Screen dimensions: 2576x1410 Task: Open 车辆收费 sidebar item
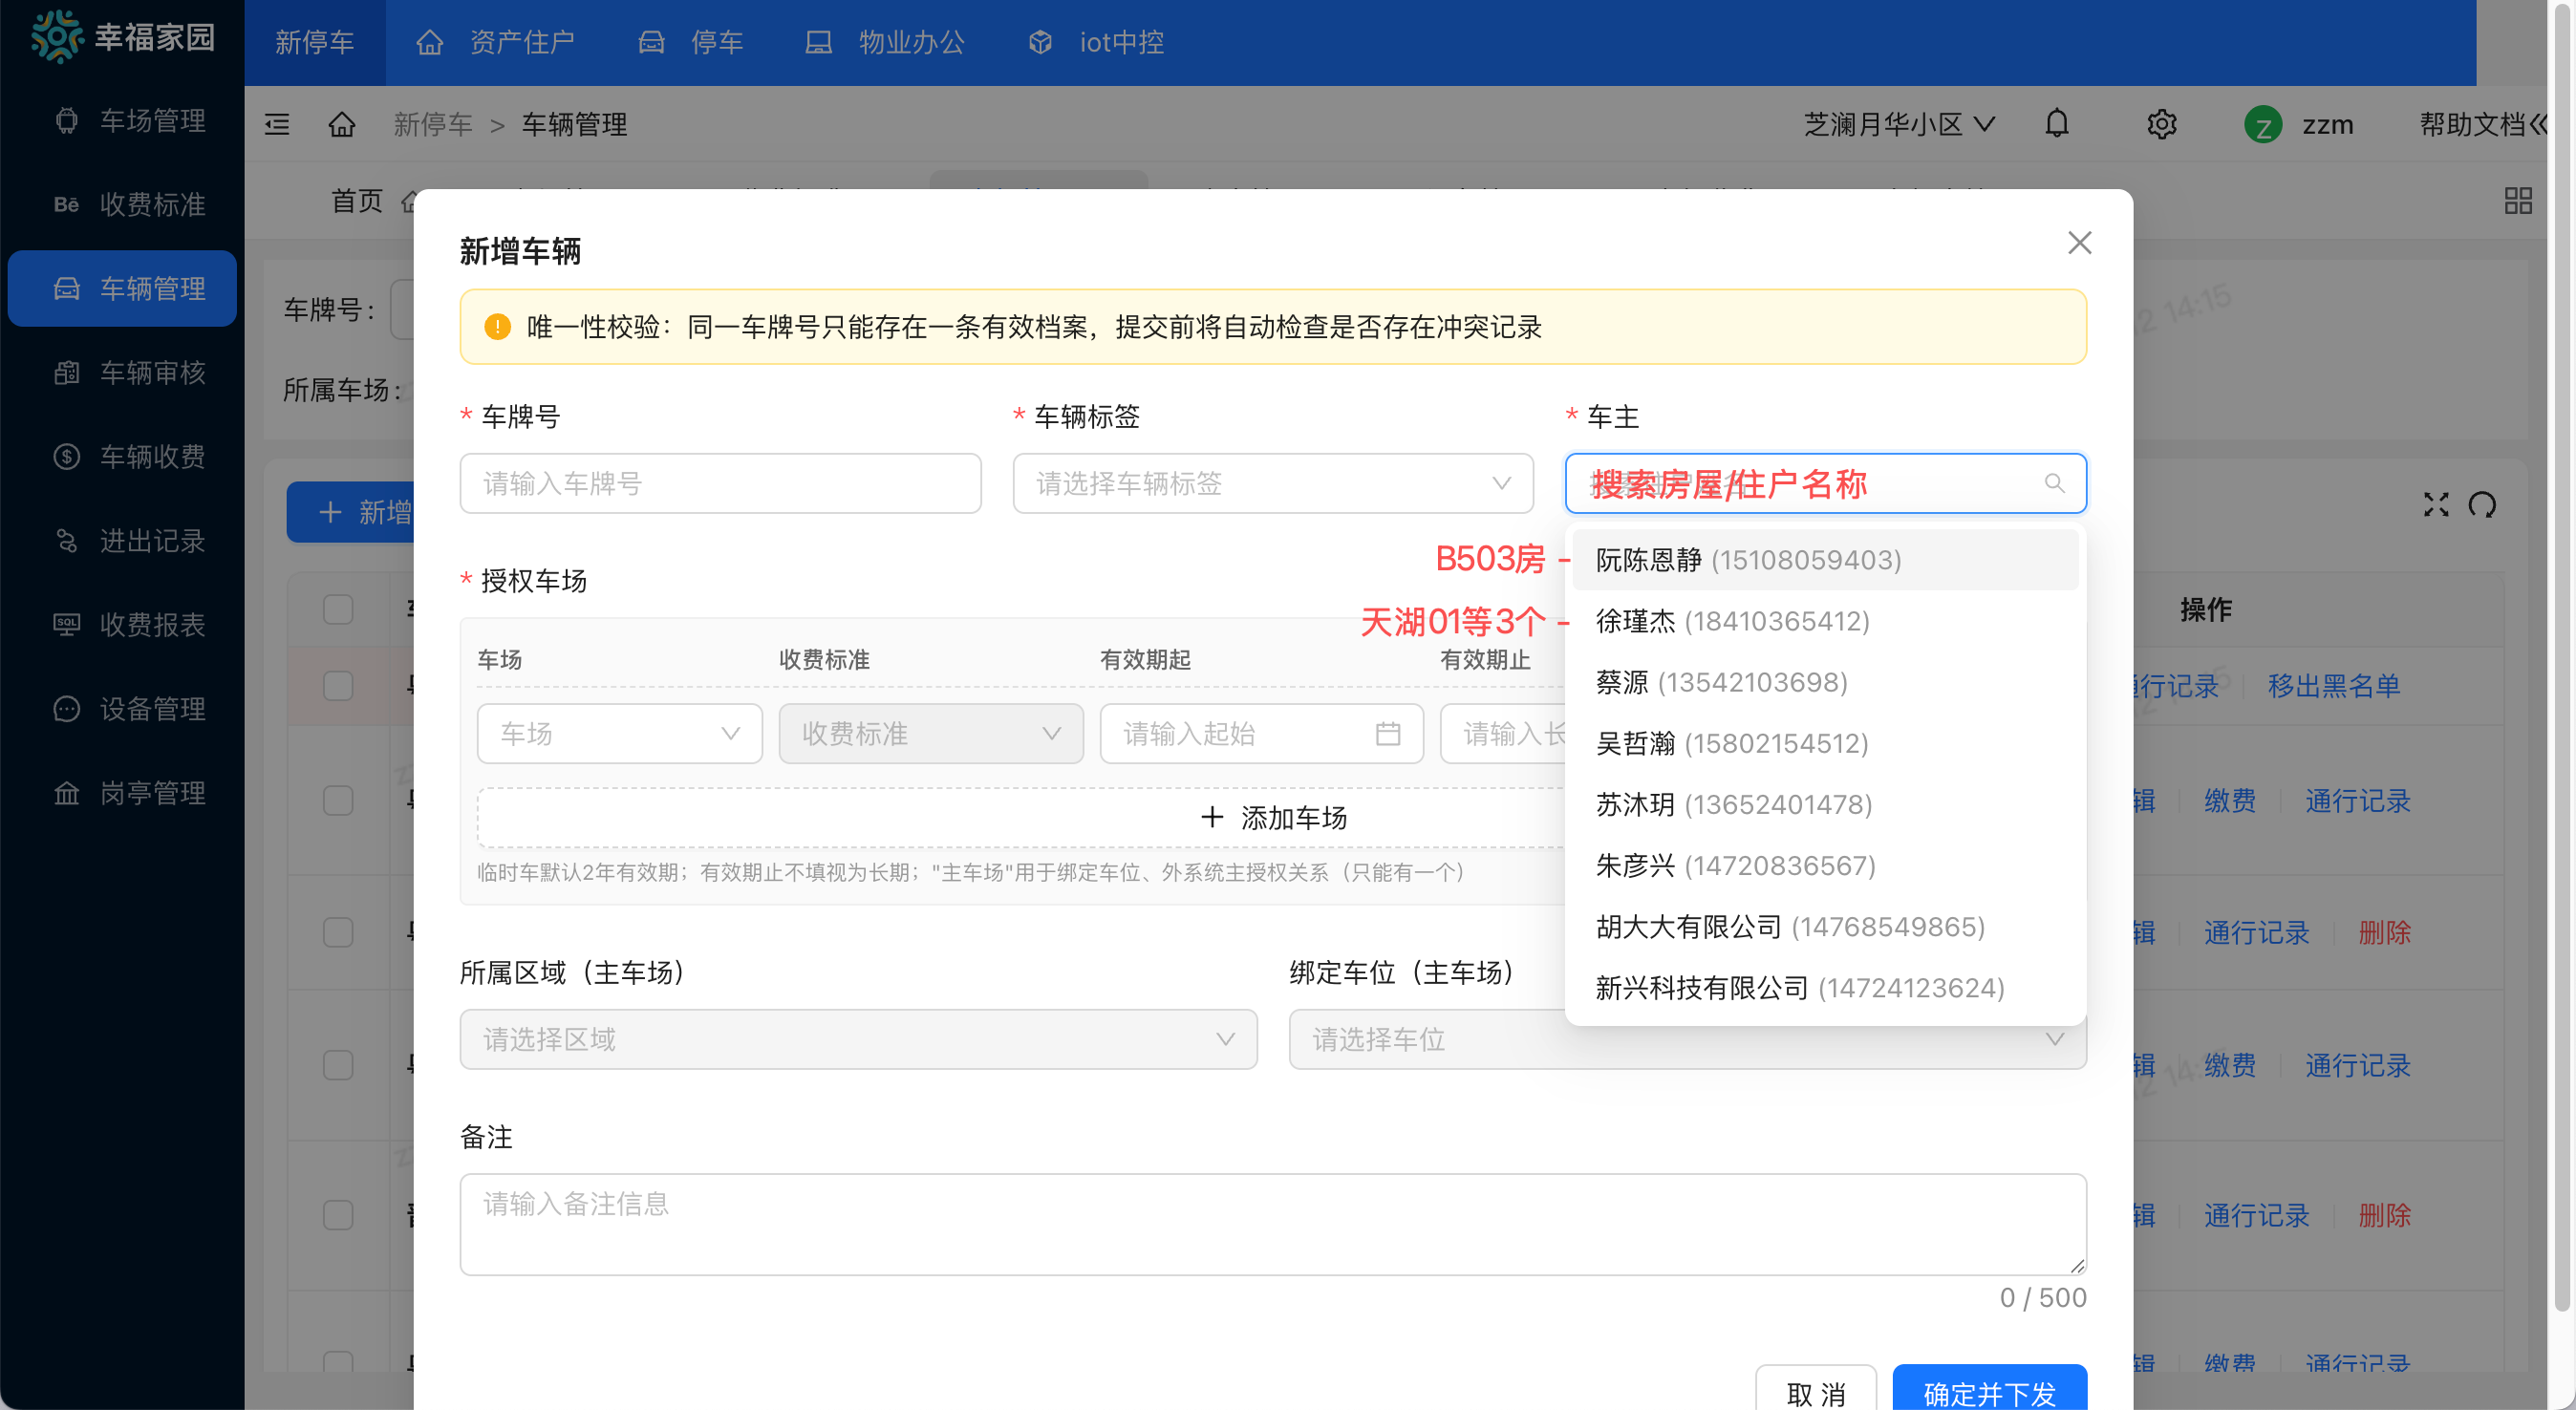[122, 456]
